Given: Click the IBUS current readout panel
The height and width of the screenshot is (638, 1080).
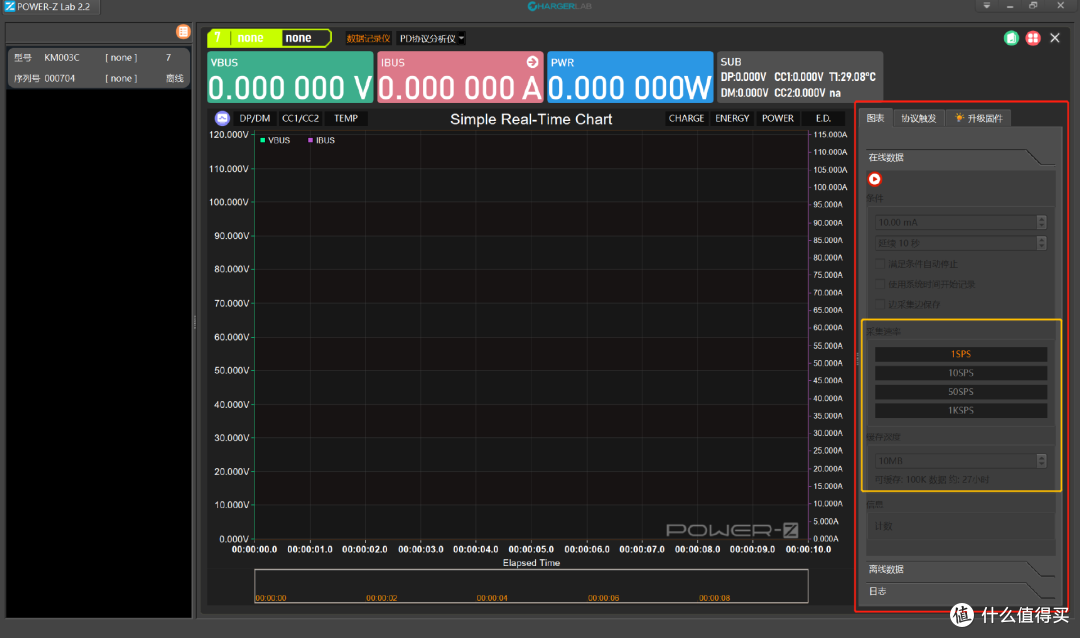Looking at the screenshot, I should [x=460, y=76].
